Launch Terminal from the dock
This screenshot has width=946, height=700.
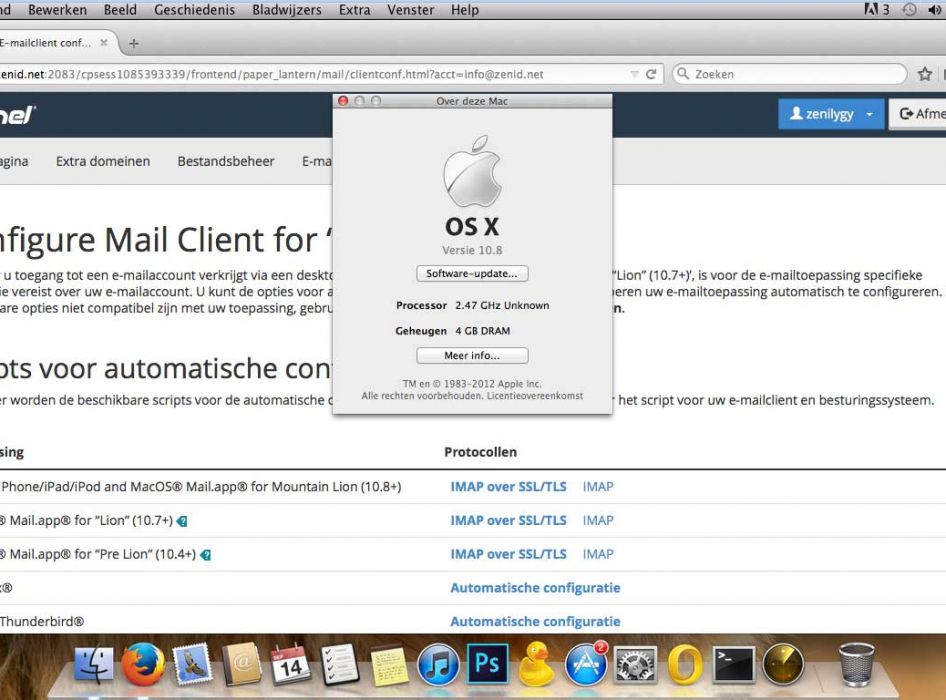point(734,665)
